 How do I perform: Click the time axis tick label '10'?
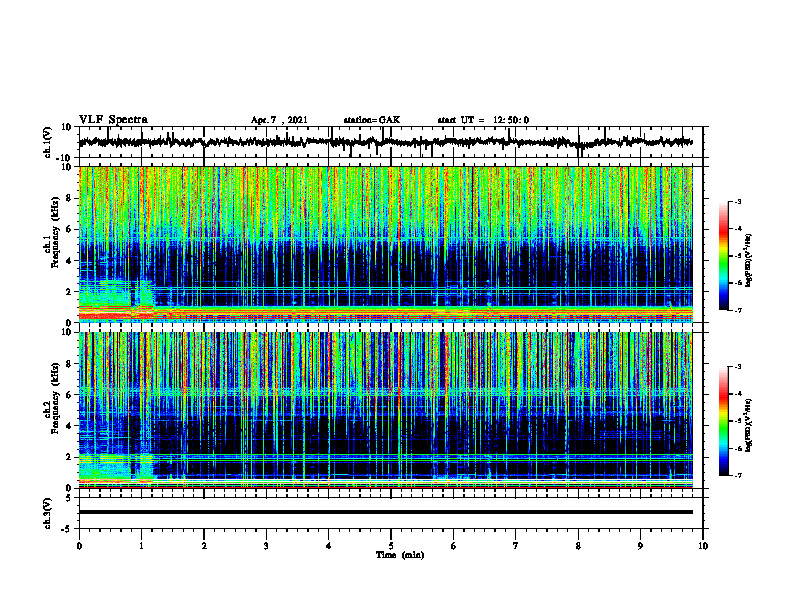tap(703, 546)
